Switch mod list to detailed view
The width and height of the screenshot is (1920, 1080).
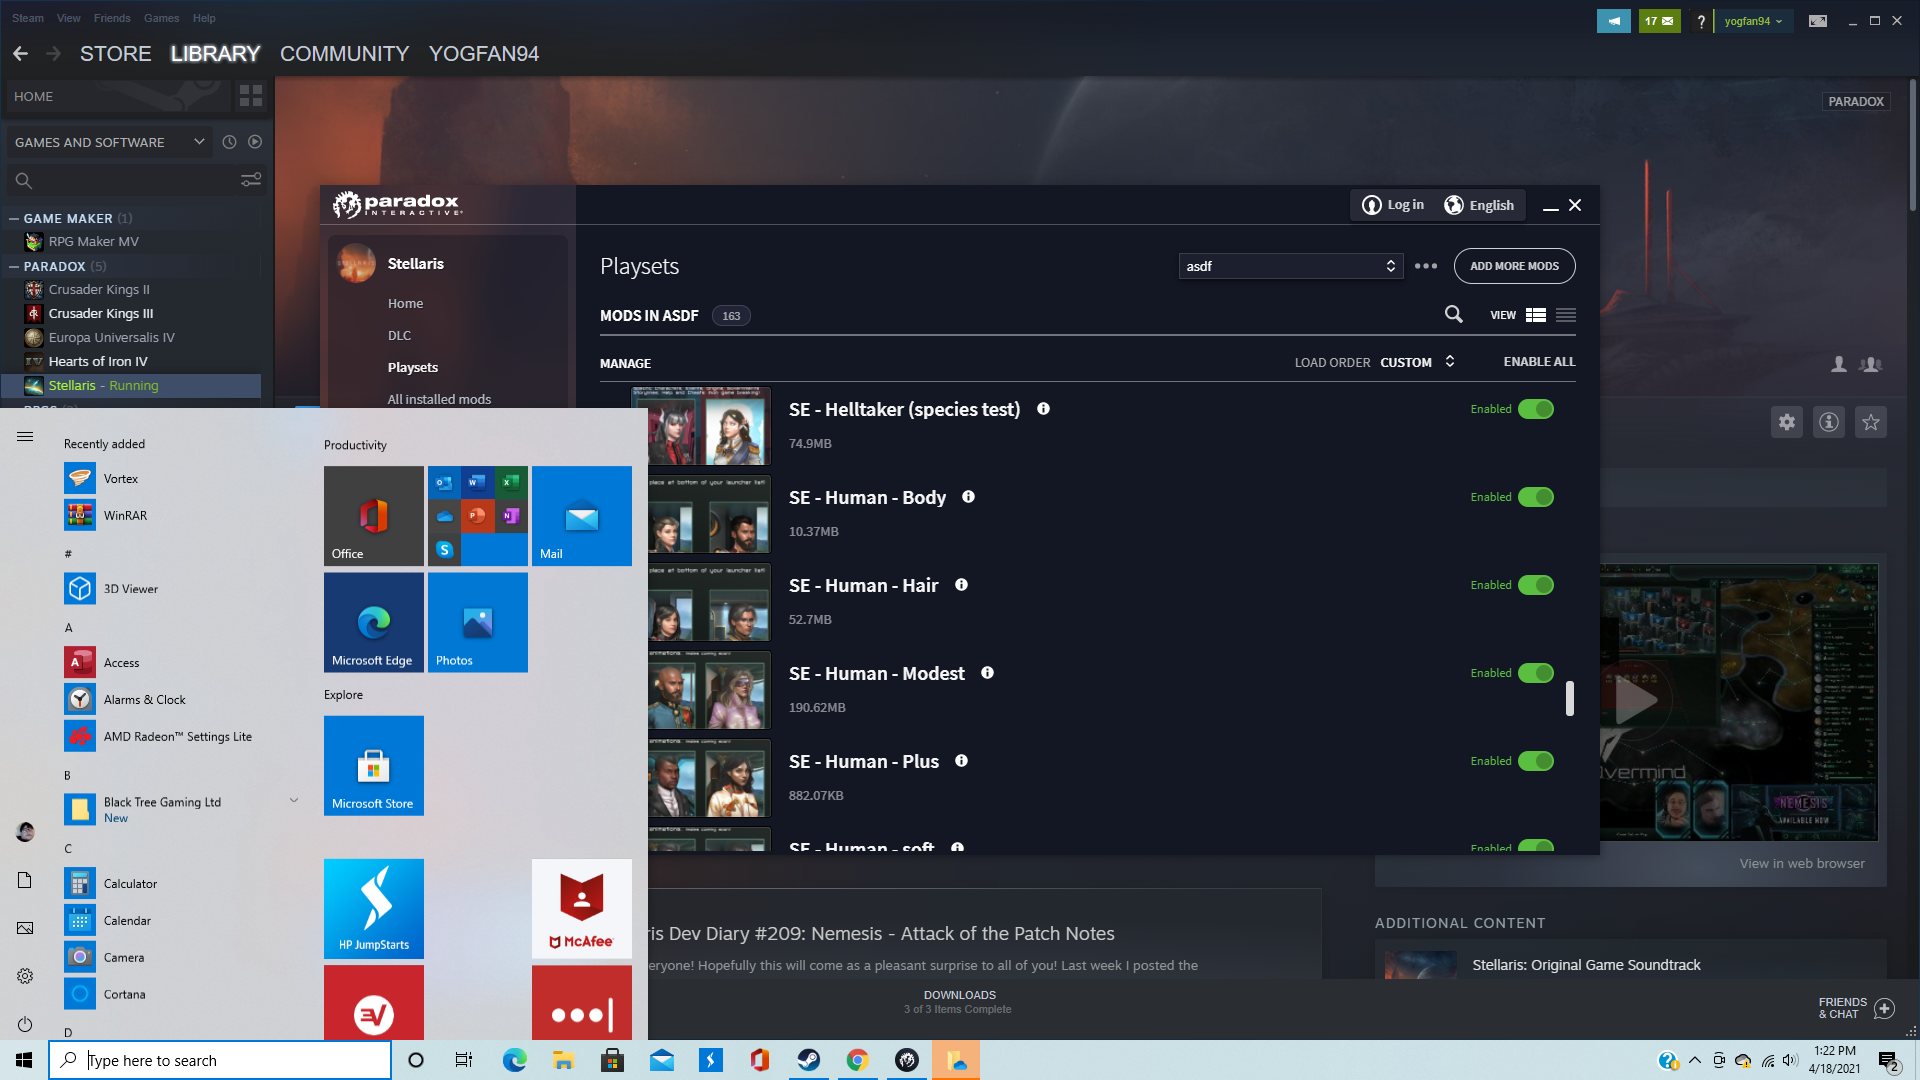coord(1536,315)
